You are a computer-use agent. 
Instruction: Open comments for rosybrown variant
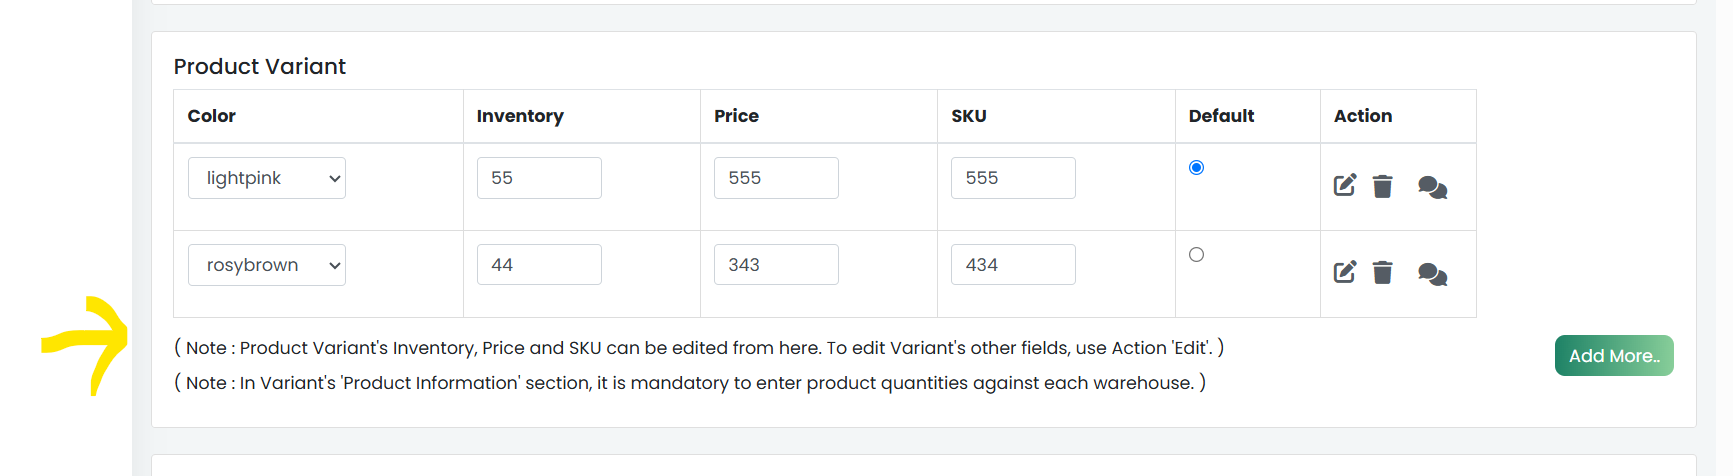[1432, 274]
